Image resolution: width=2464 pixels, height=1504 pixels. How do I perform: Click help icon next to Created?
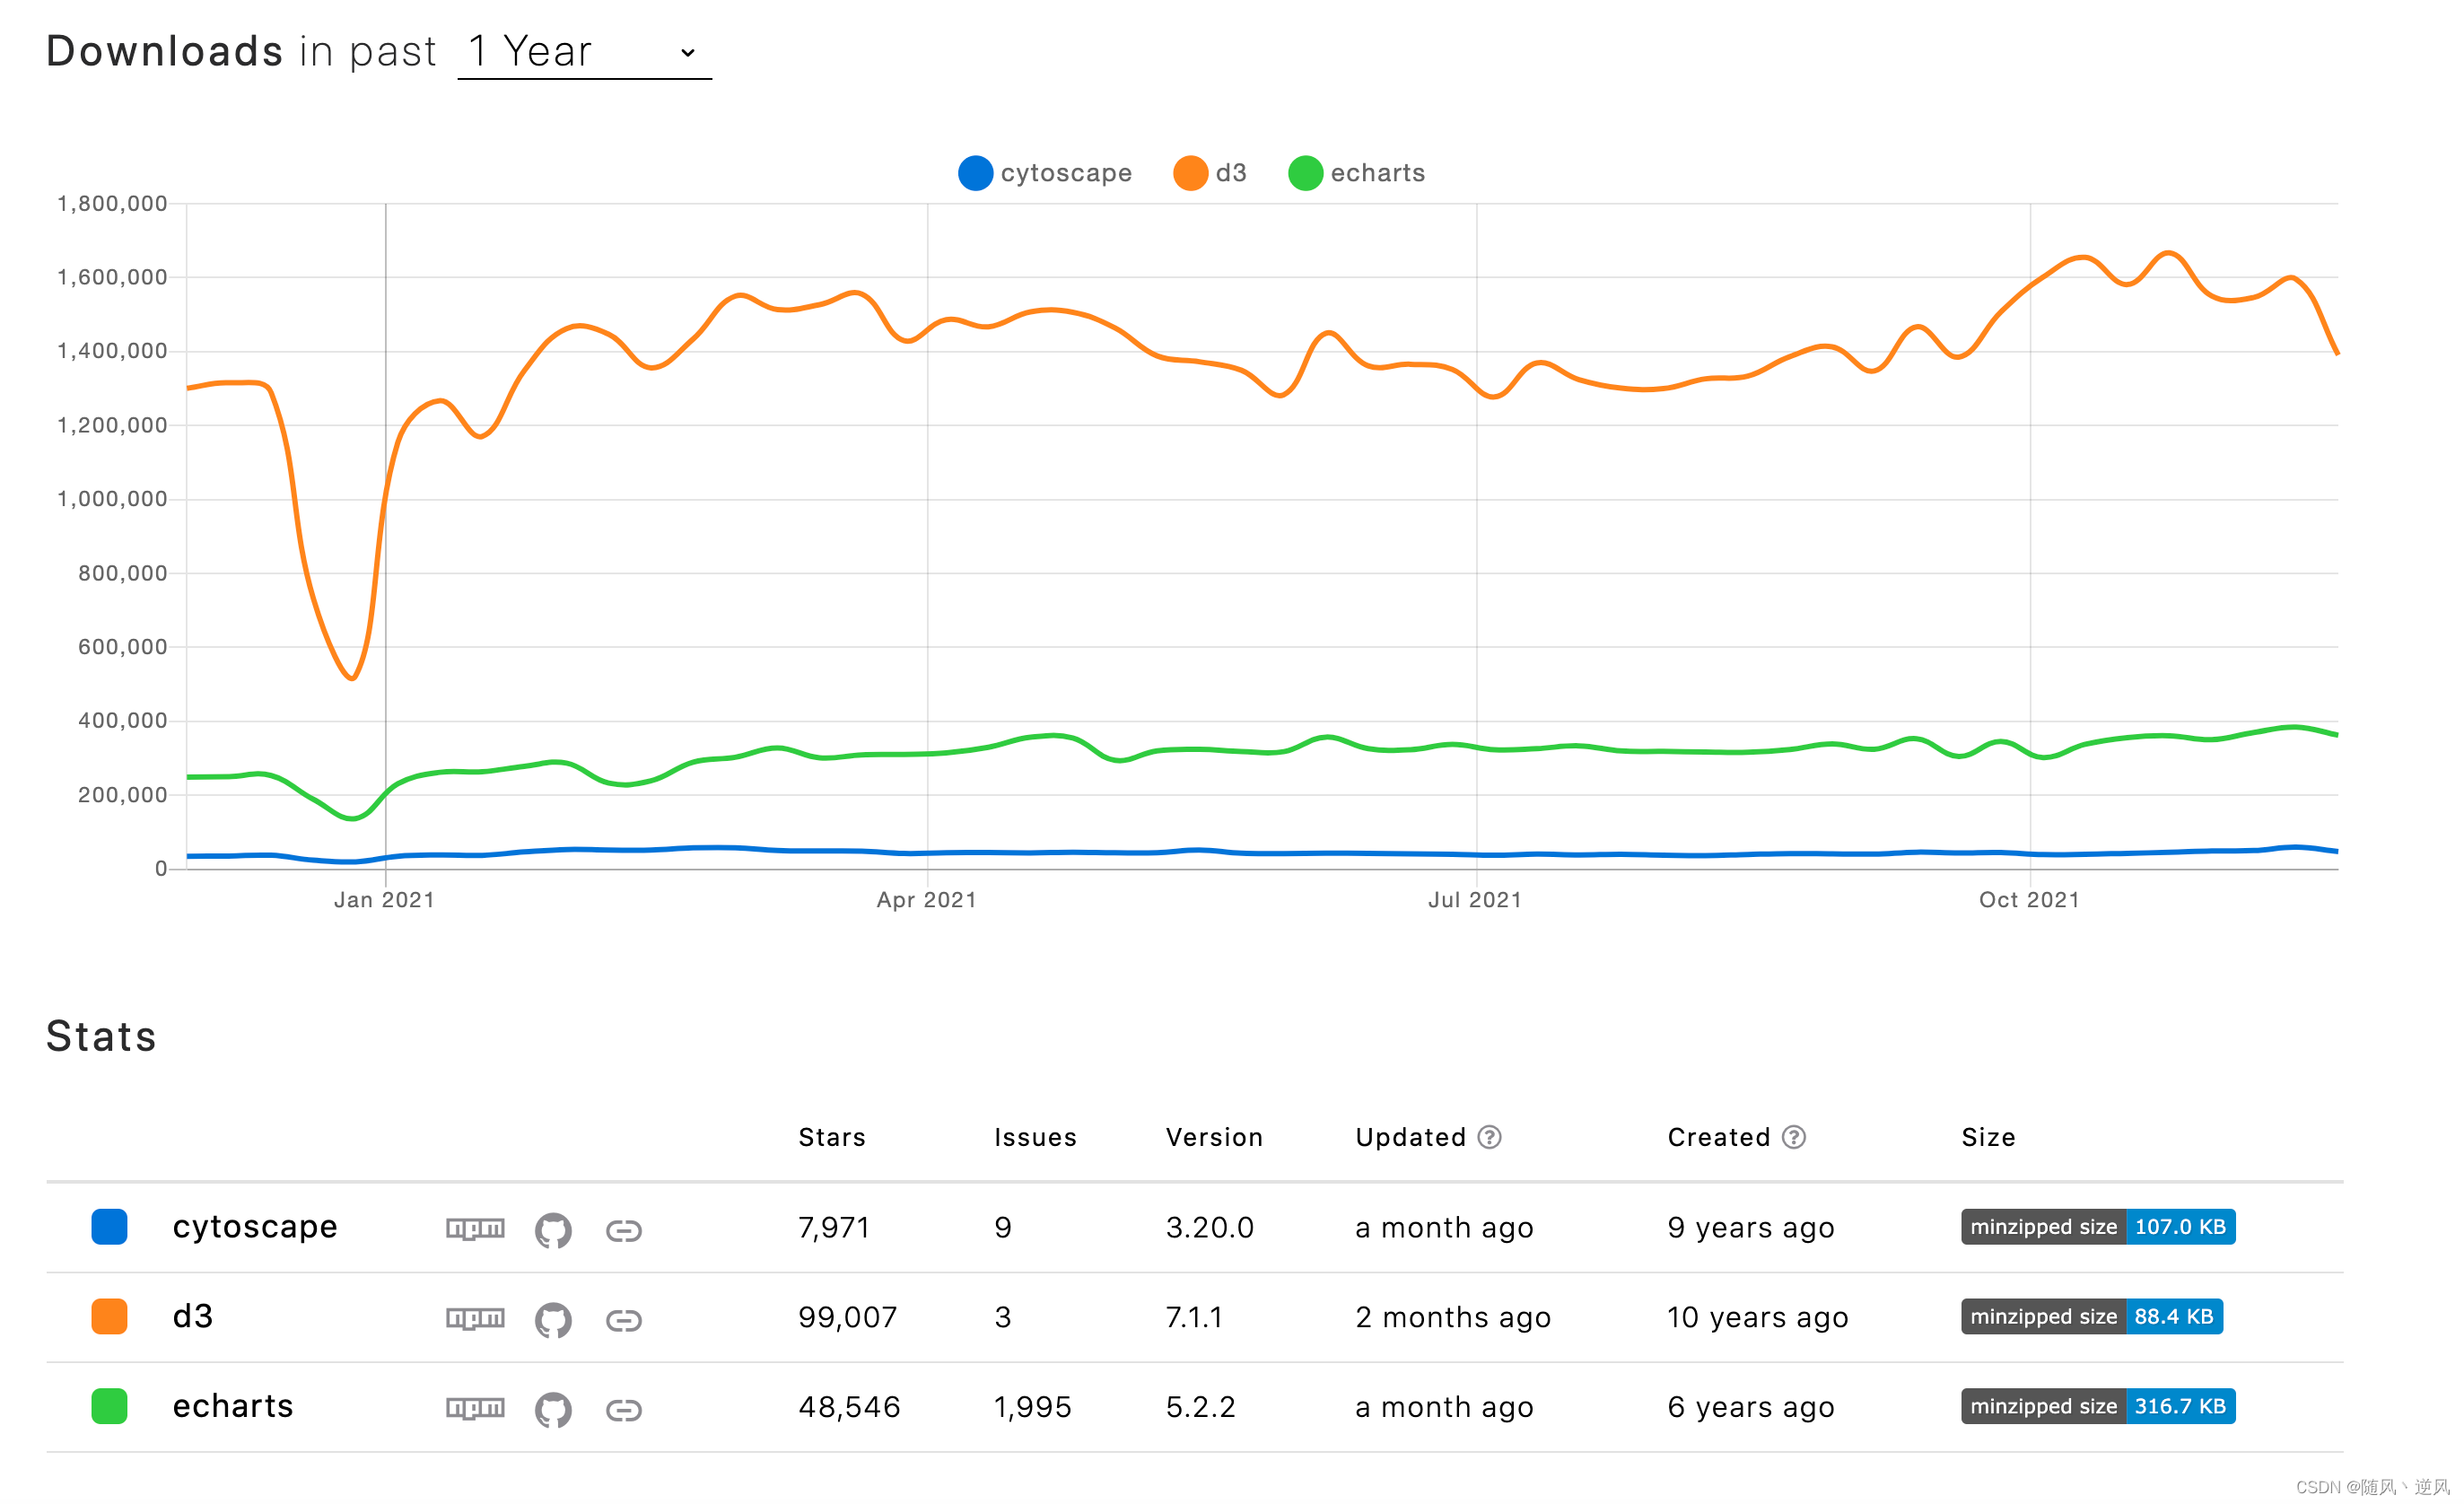[x=1794, y=1137]
